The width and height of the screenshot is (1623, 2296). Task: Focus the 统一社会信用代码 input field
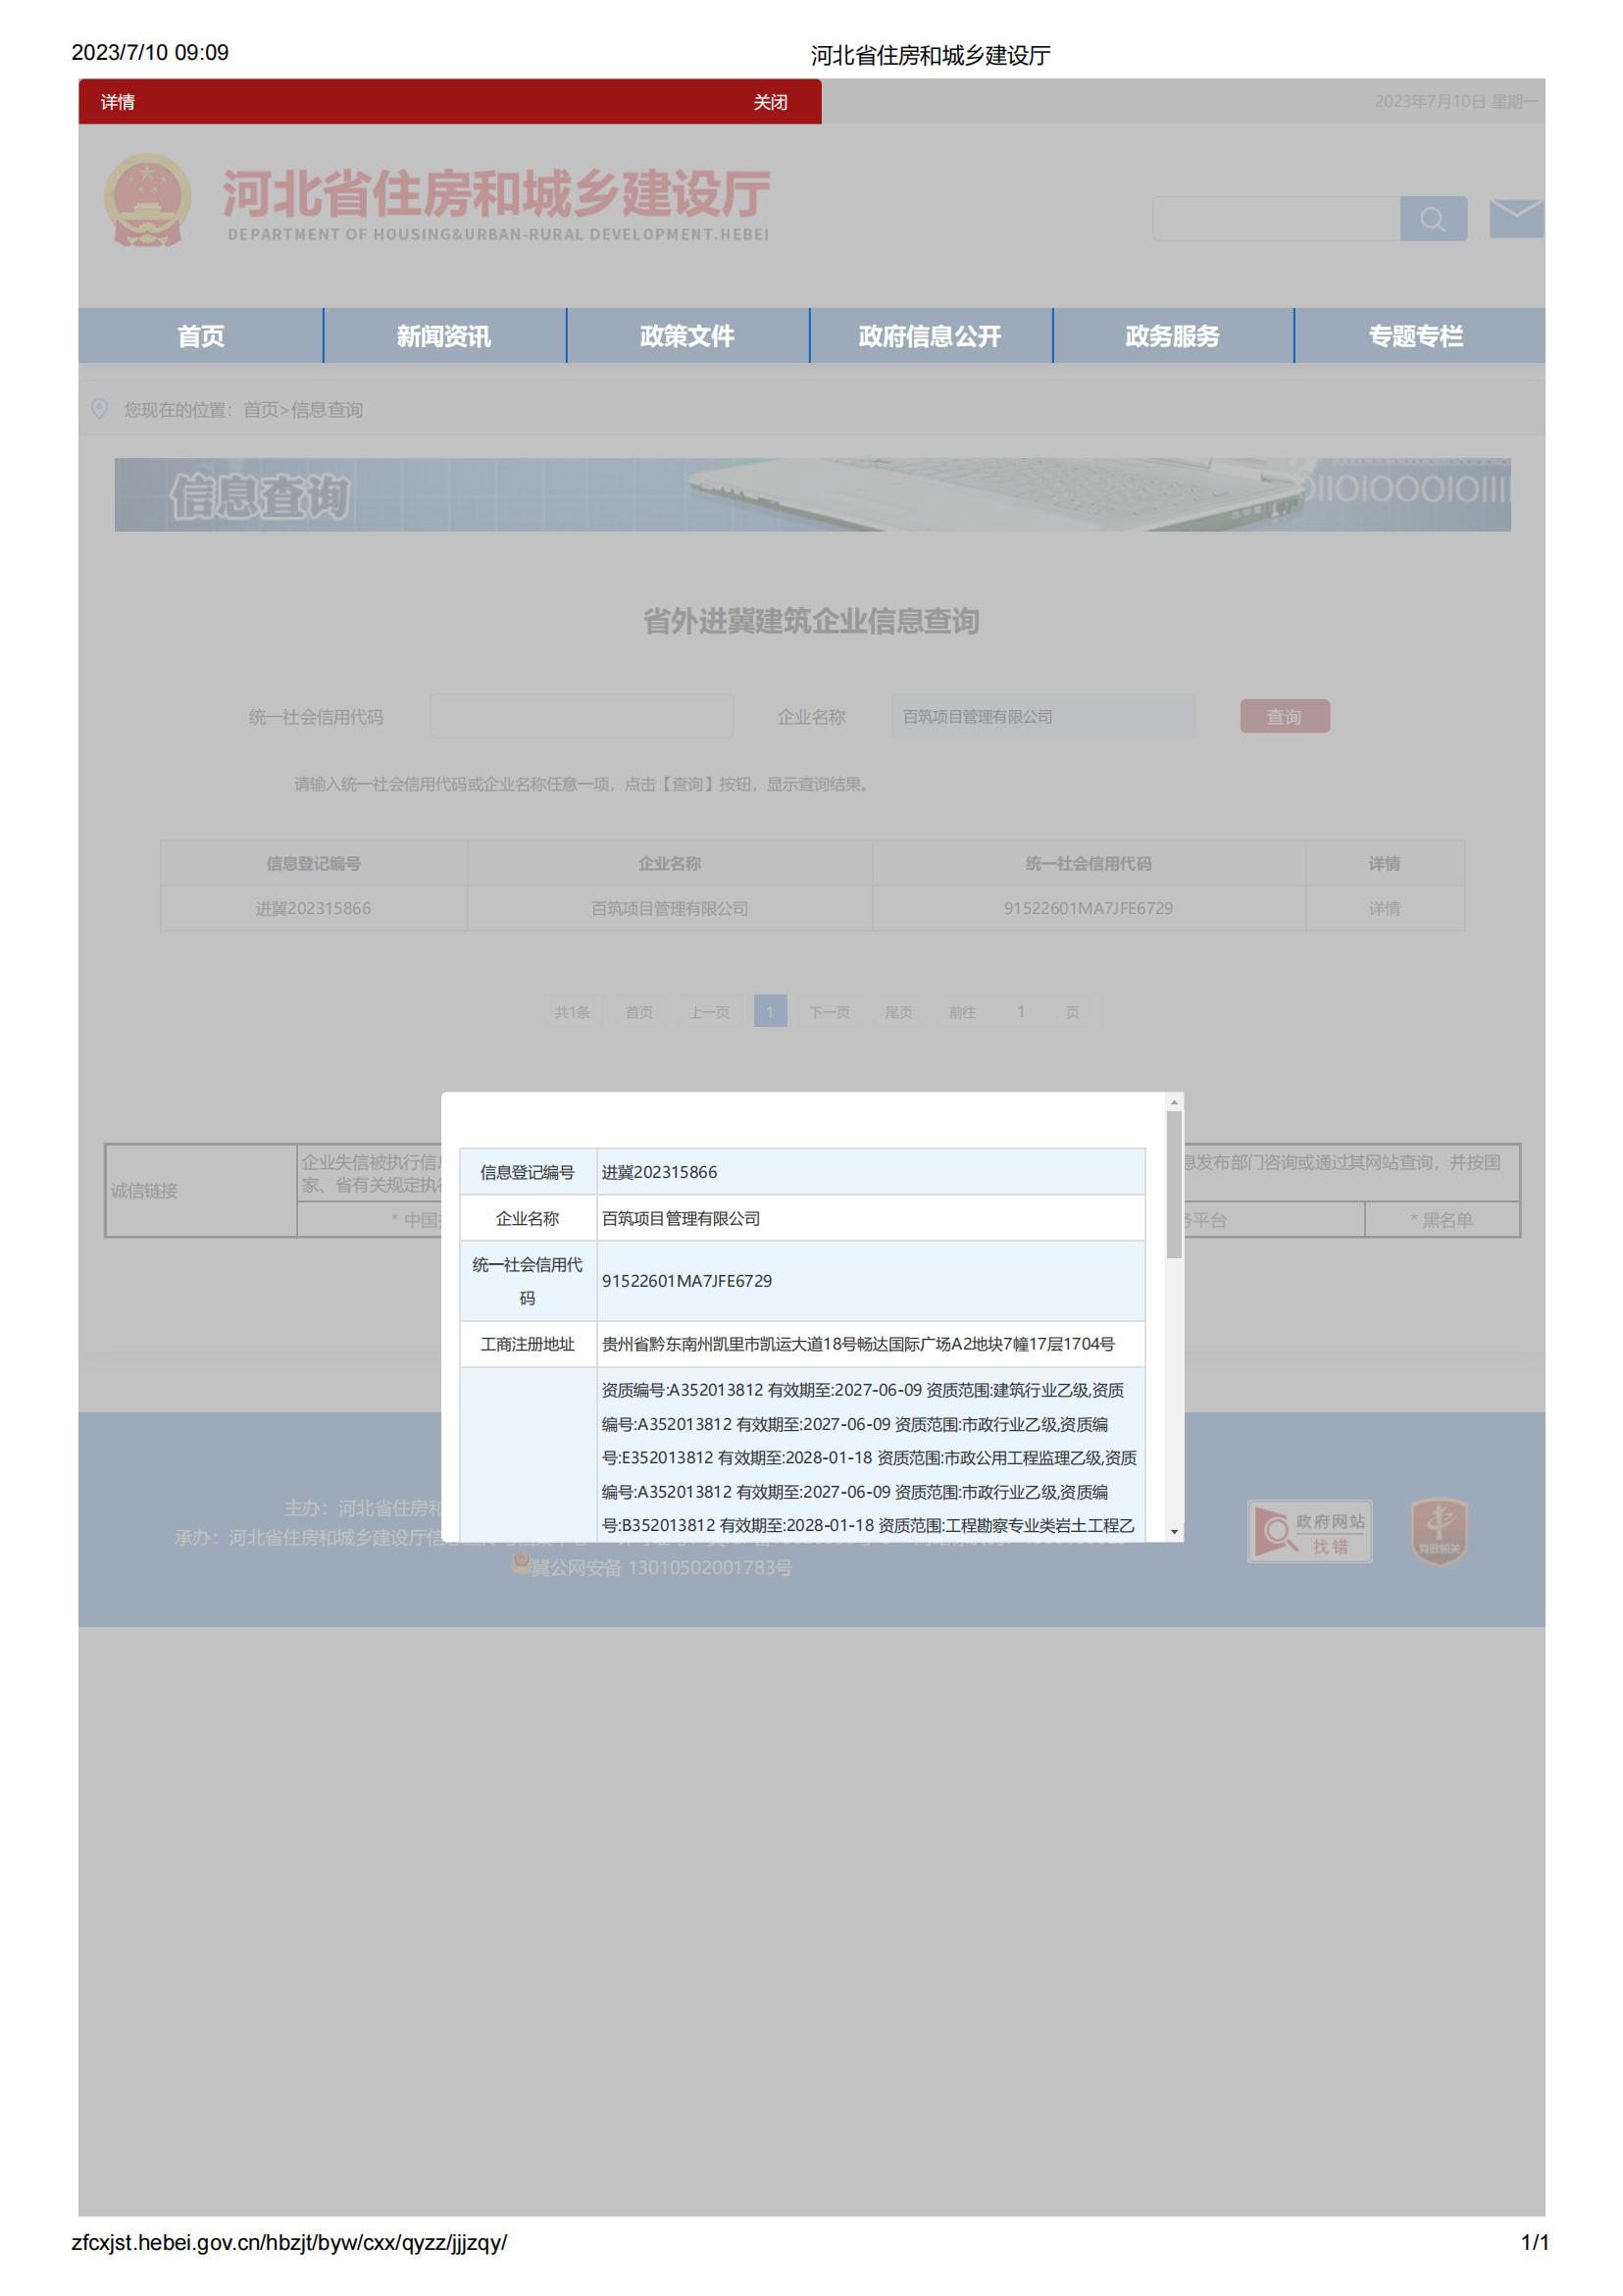(581, 716)
